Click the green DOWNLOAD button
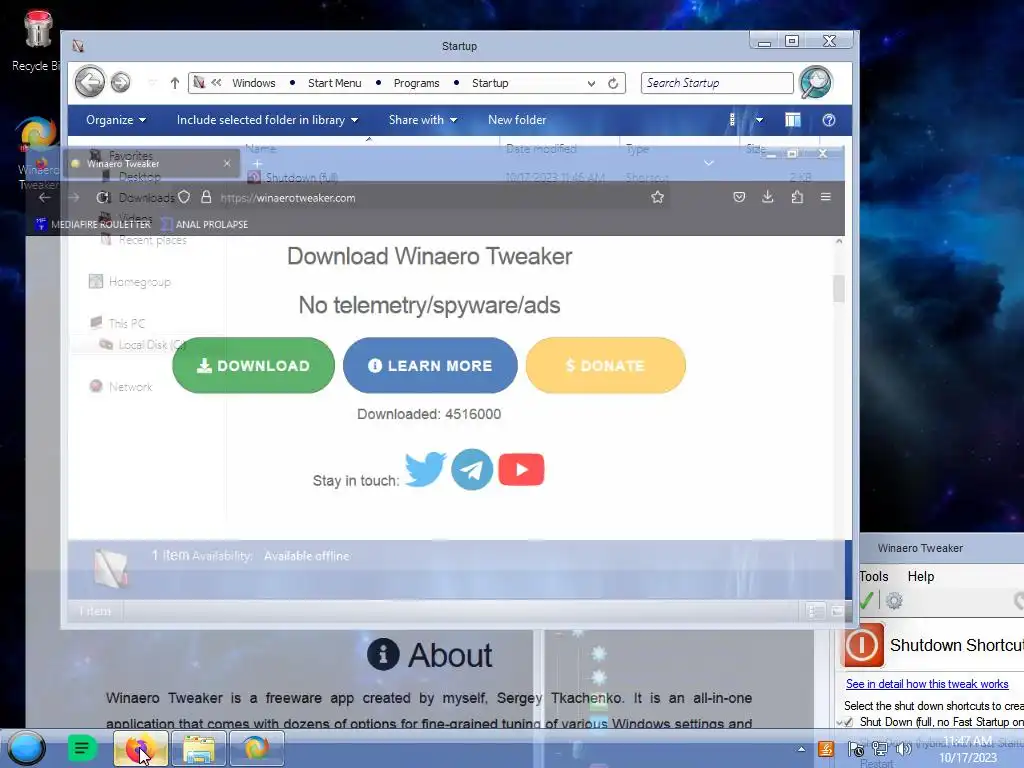The width and height of the screenshot is (1024, 768). 253,365
